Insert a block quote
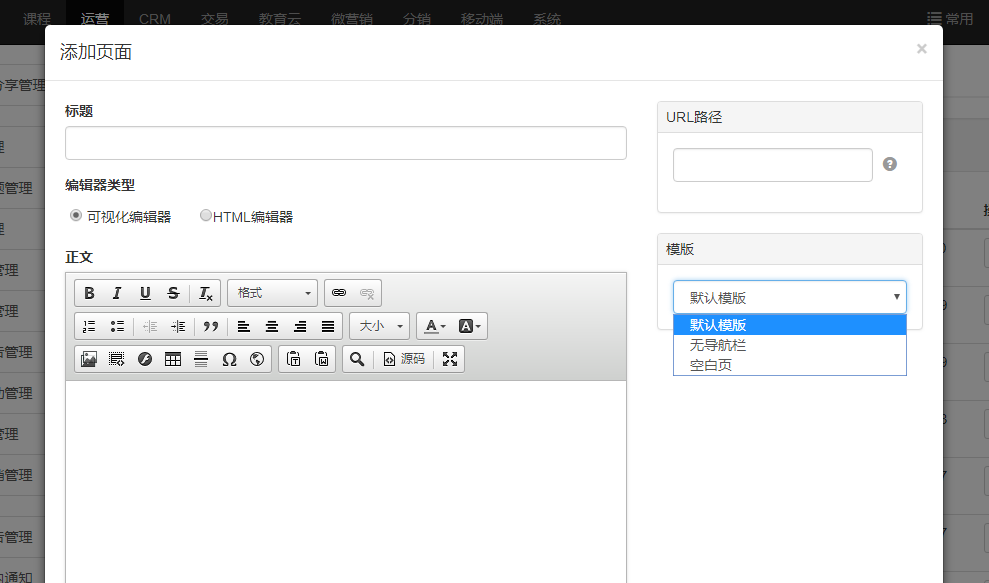This screenshot has width=989, height=583. coord(210,326)
